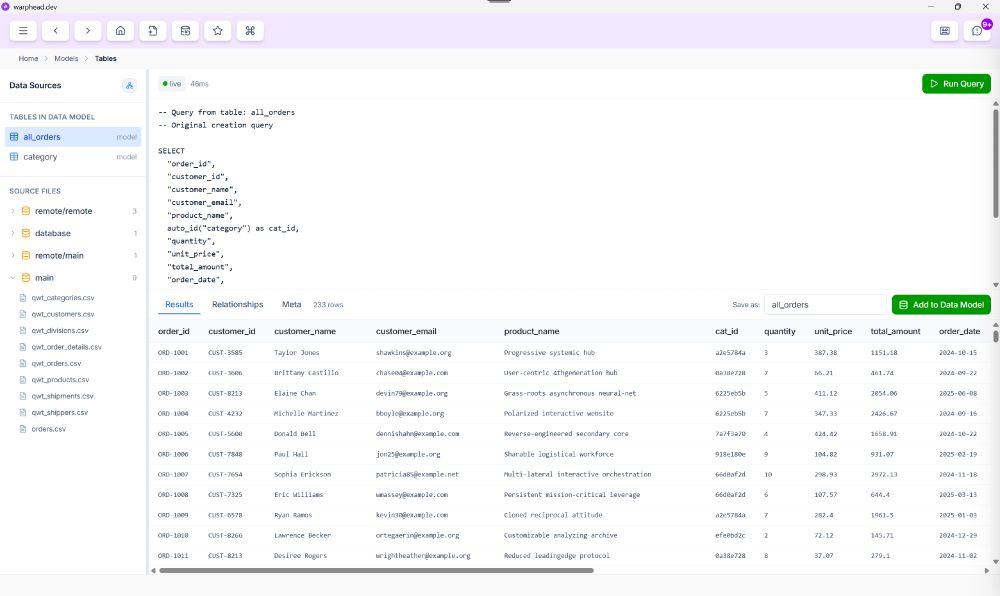Open the qwt_products.csv file
The height and width of the screenshot is (596, 1000).
click(x=60, y=380)
